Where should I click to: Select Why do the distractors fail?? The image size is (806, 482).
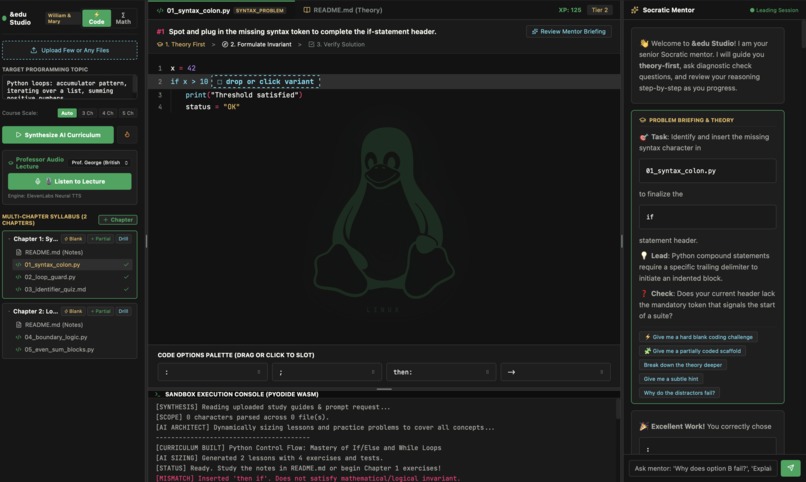(x=679, y=393)
